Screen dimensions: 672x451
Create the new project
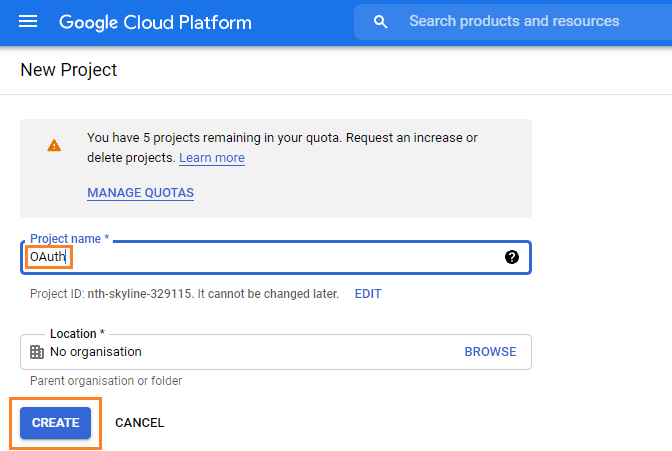(x=55, y=423)
